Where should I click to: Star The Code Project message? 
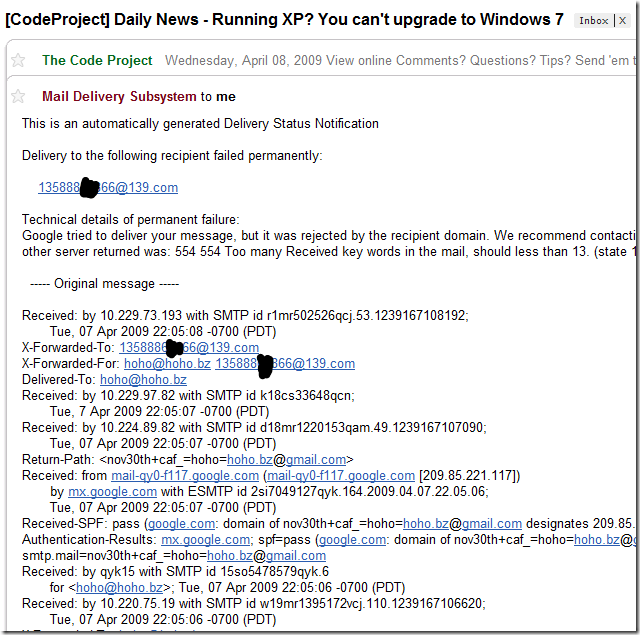point(18,60)
